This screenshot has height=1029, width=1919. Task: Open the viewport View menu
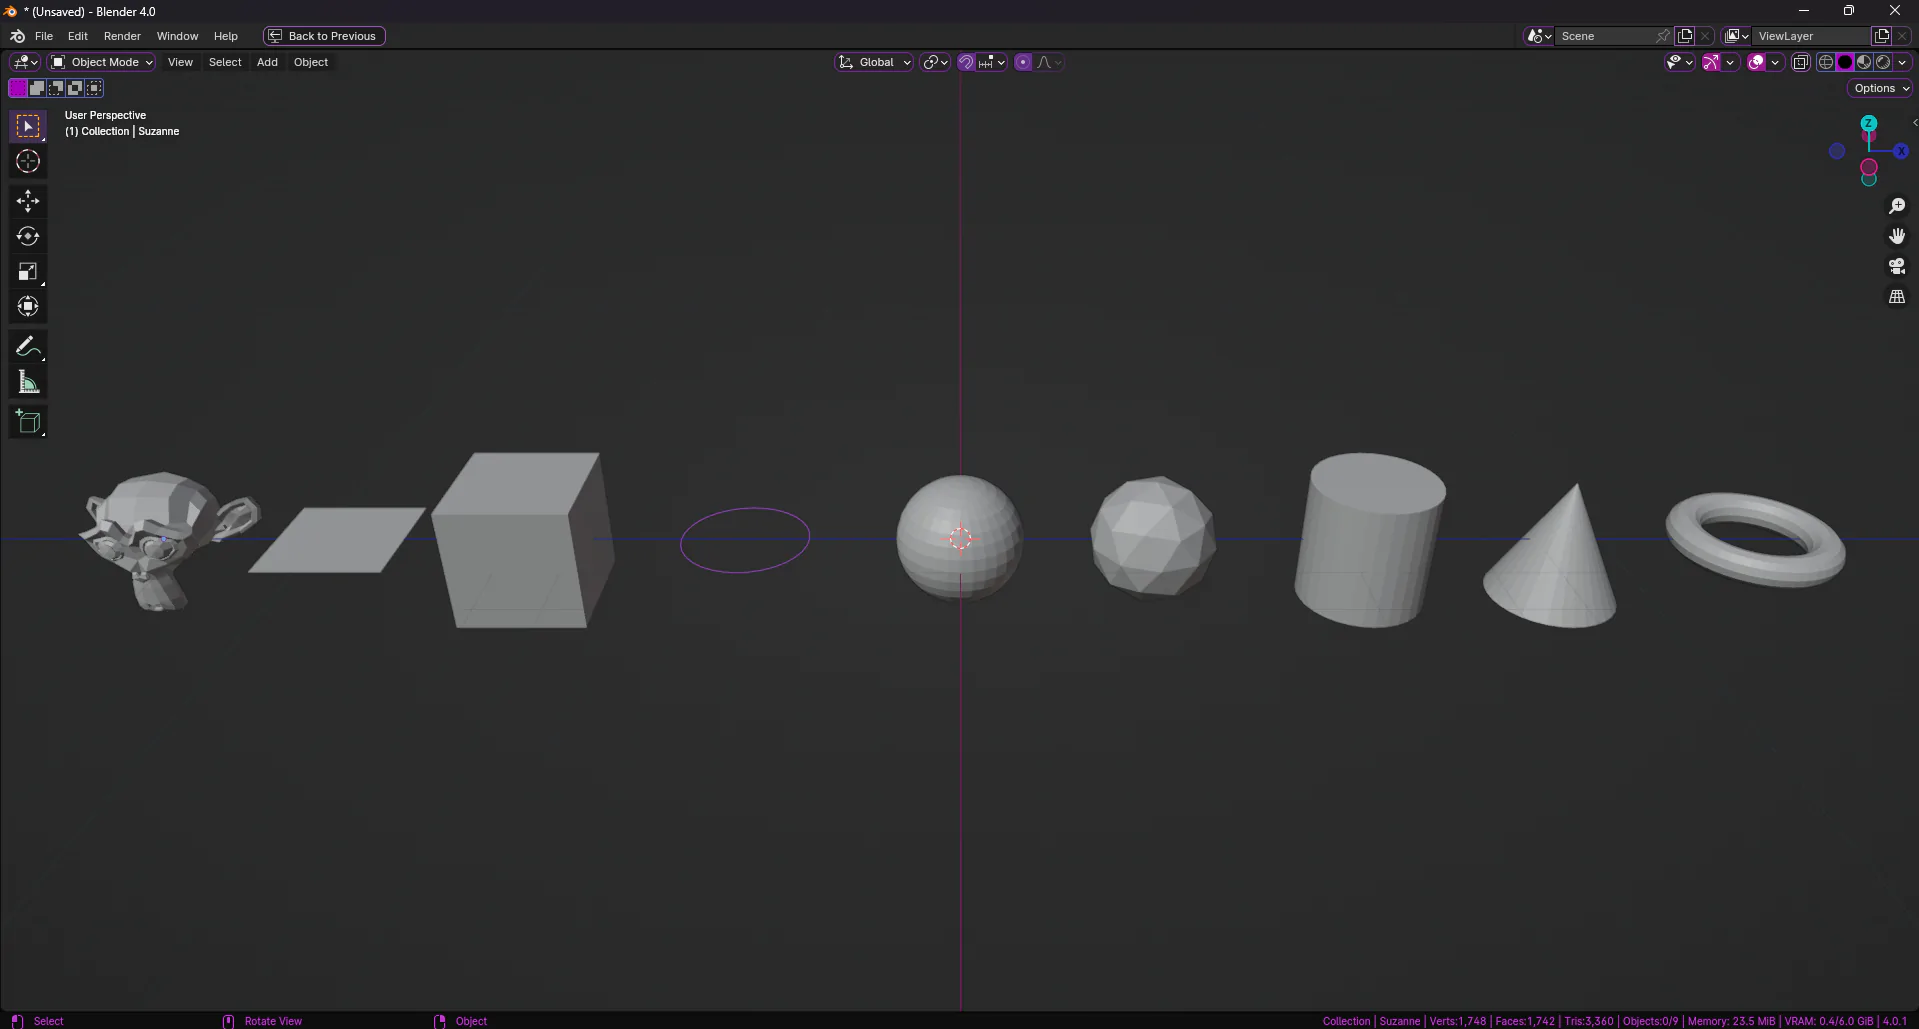point(180,62)
